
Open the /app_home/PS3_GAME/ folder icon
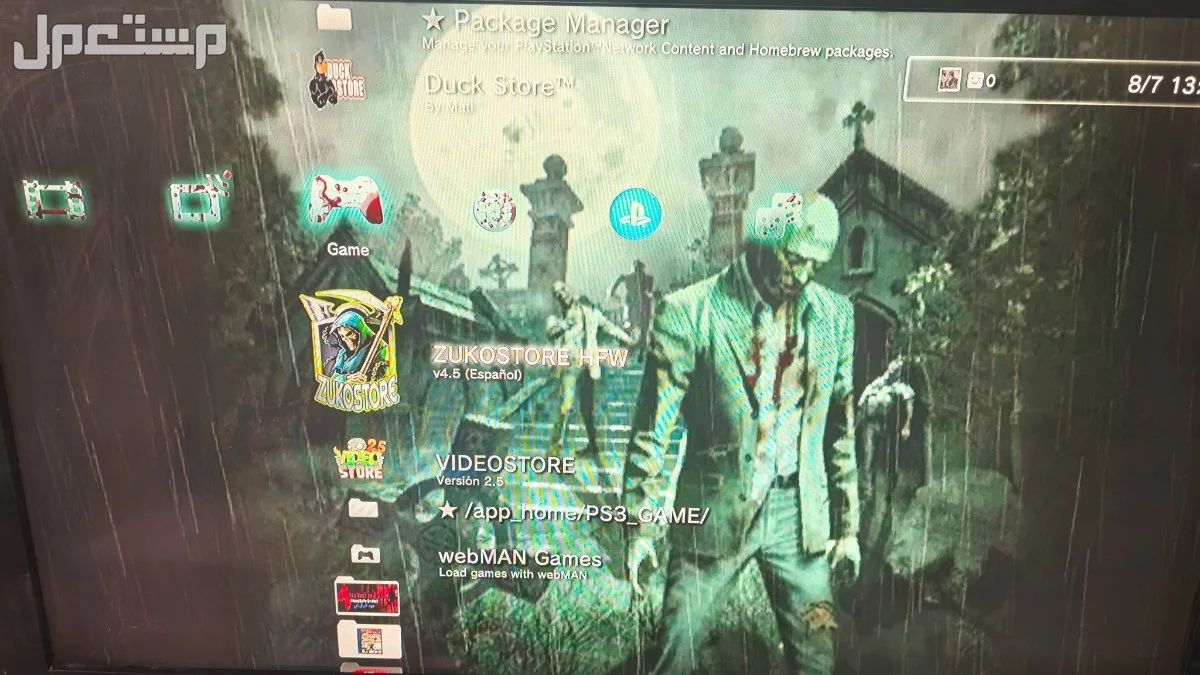[x=363, y=509]
